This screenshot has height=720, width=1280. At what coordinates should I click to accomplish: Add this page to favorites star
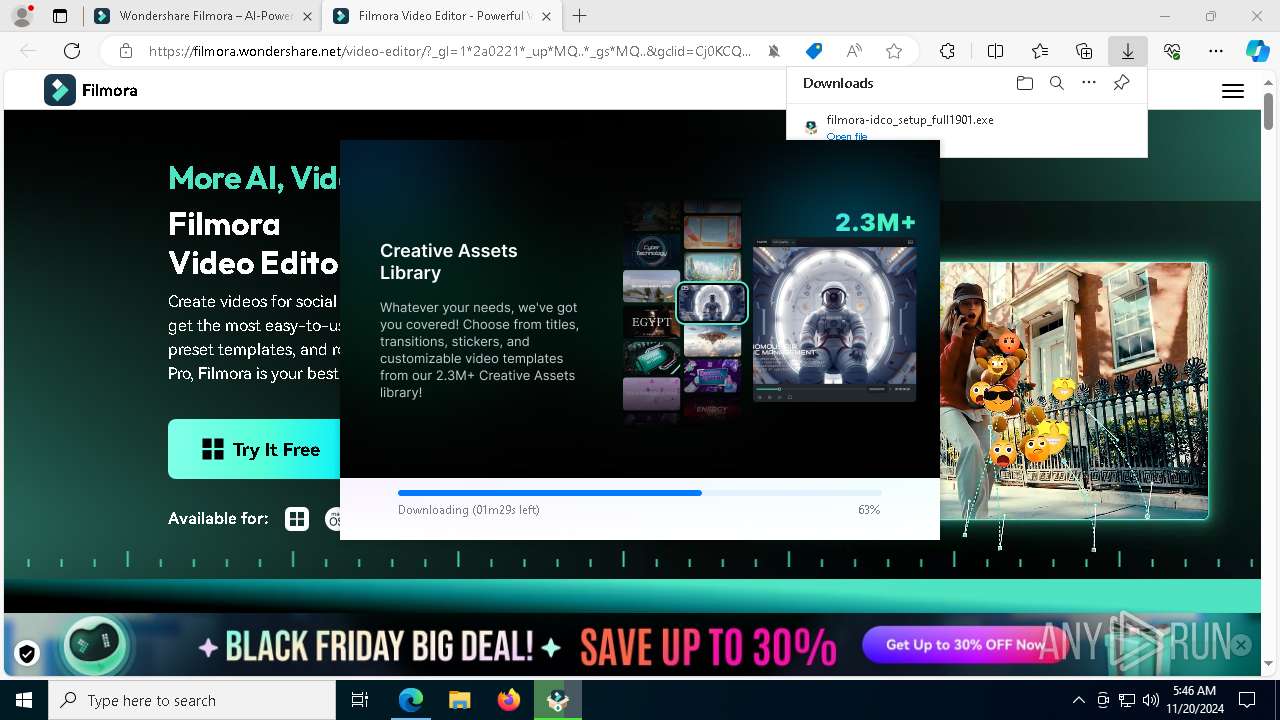[x=894, y=51]
